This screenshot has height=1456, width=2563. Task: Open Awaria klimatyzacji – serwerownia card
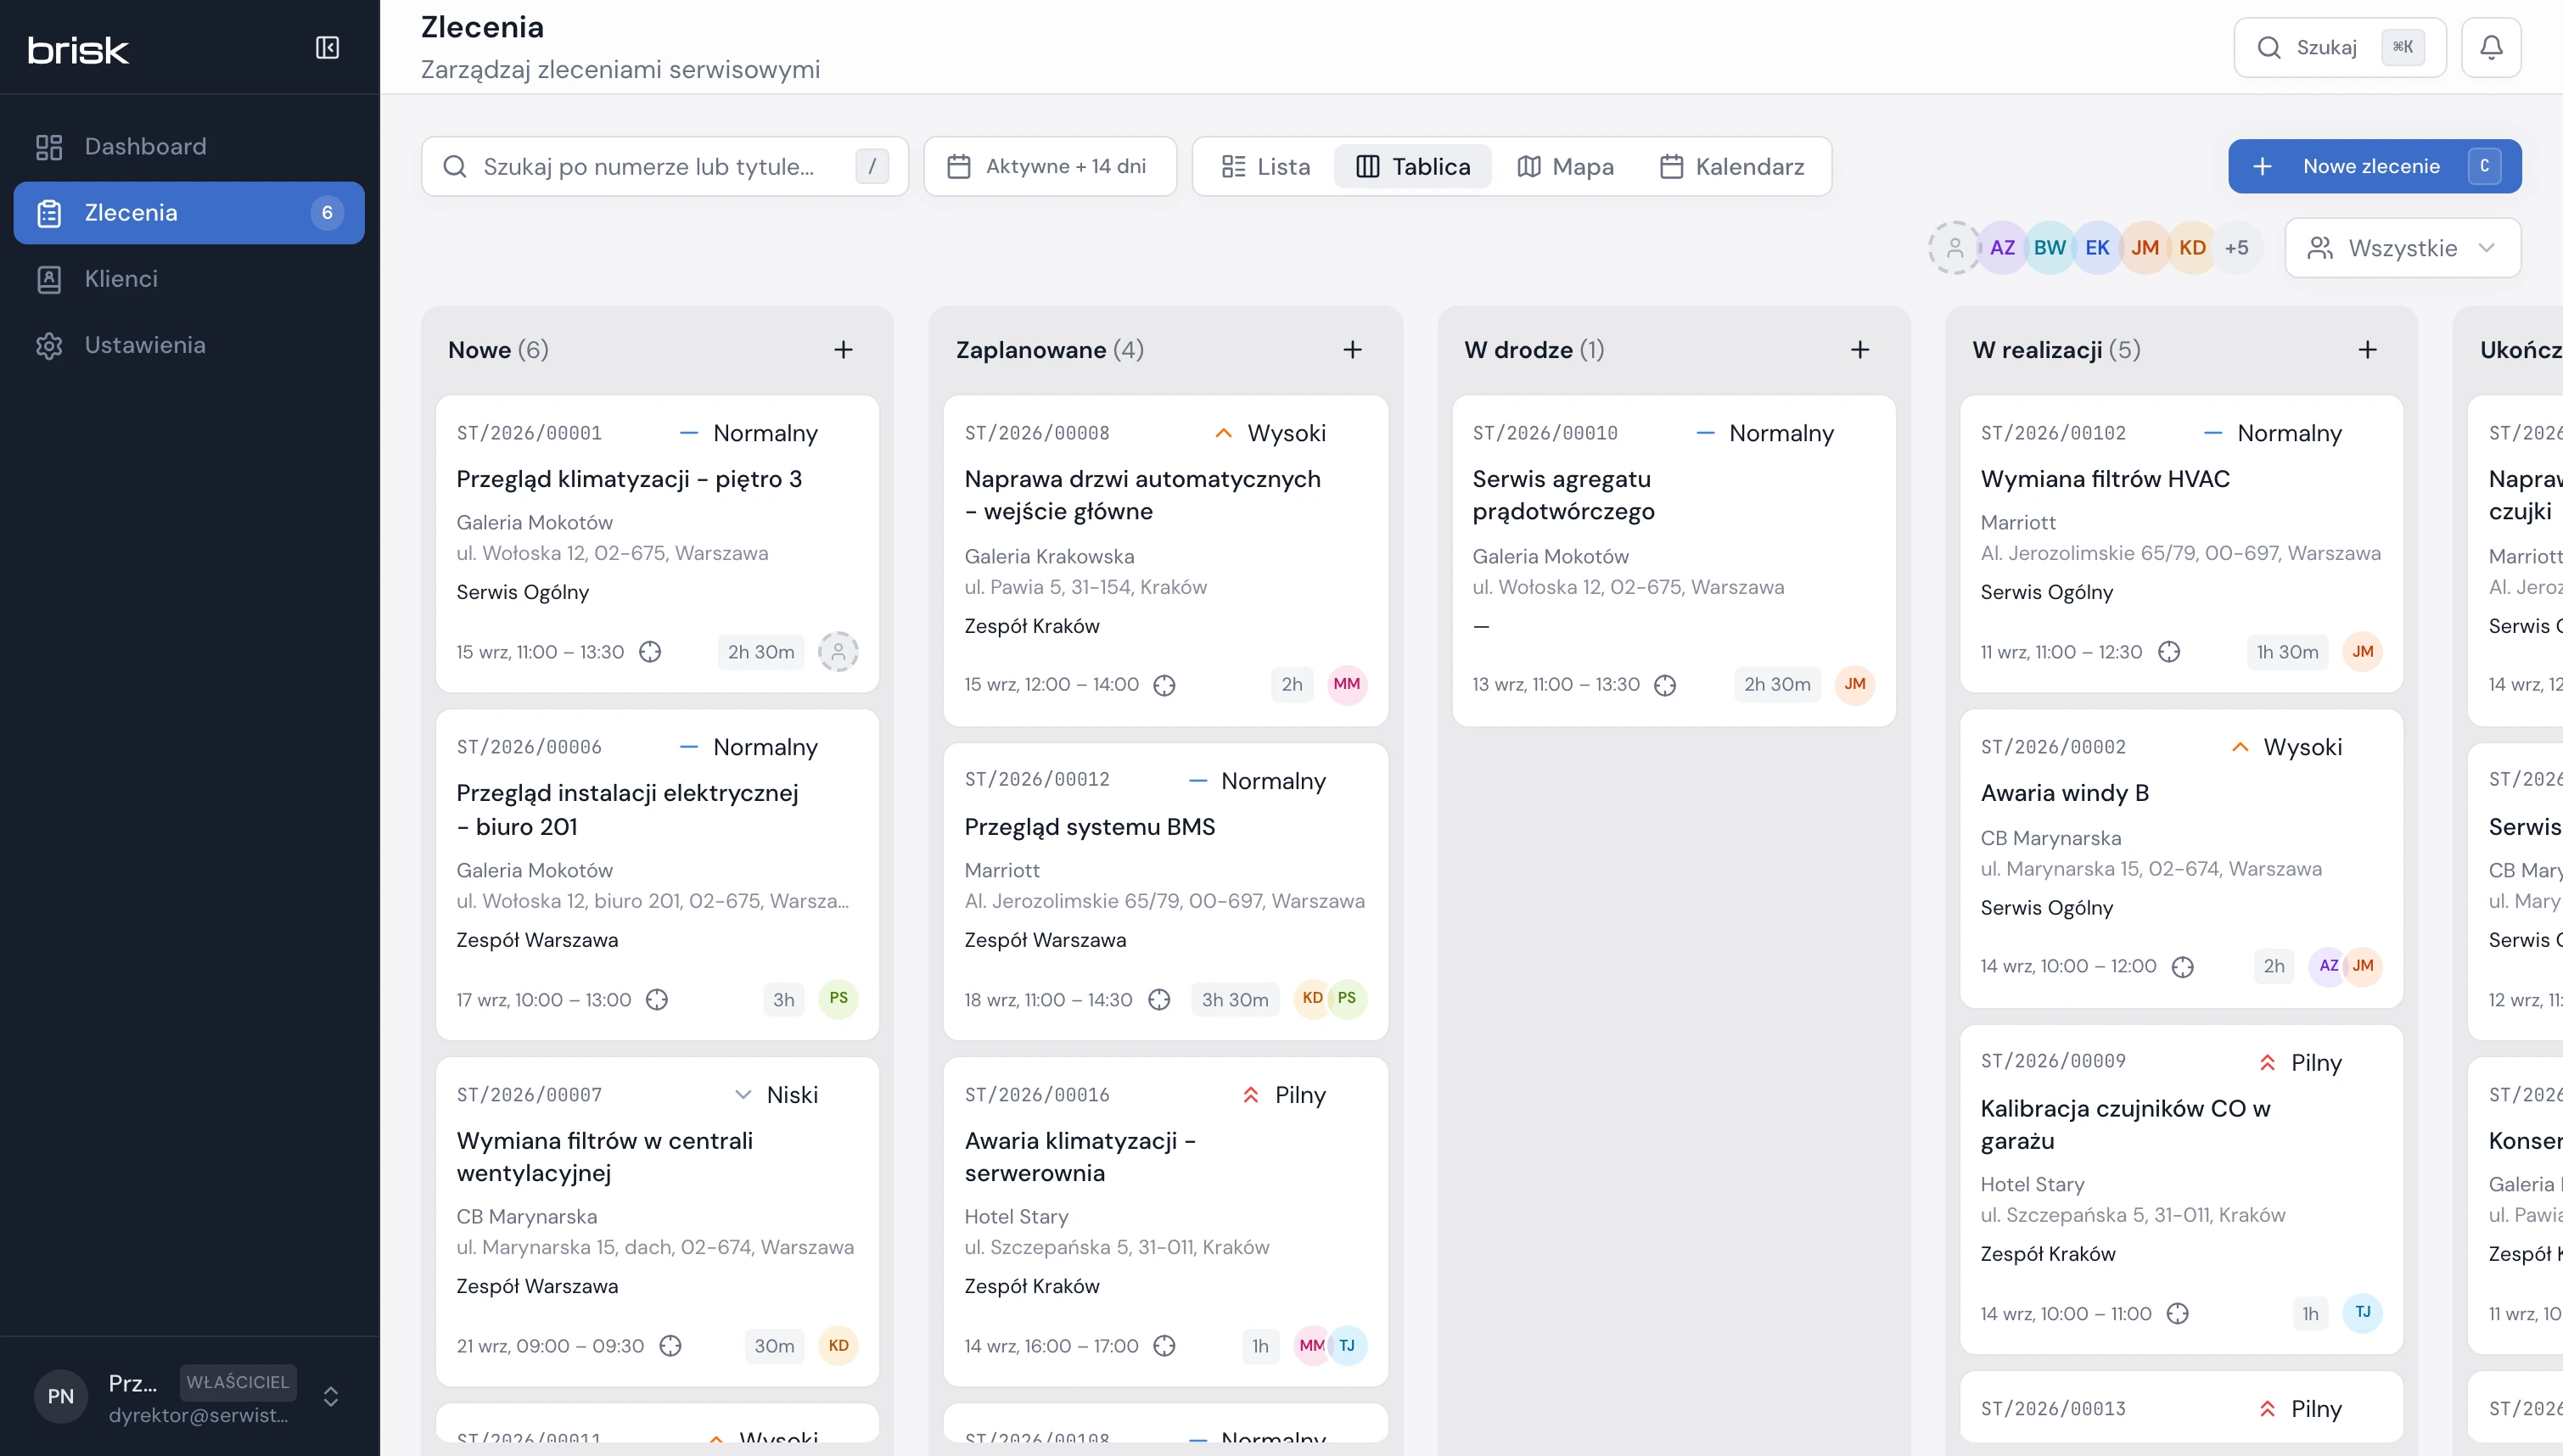1080,1156
